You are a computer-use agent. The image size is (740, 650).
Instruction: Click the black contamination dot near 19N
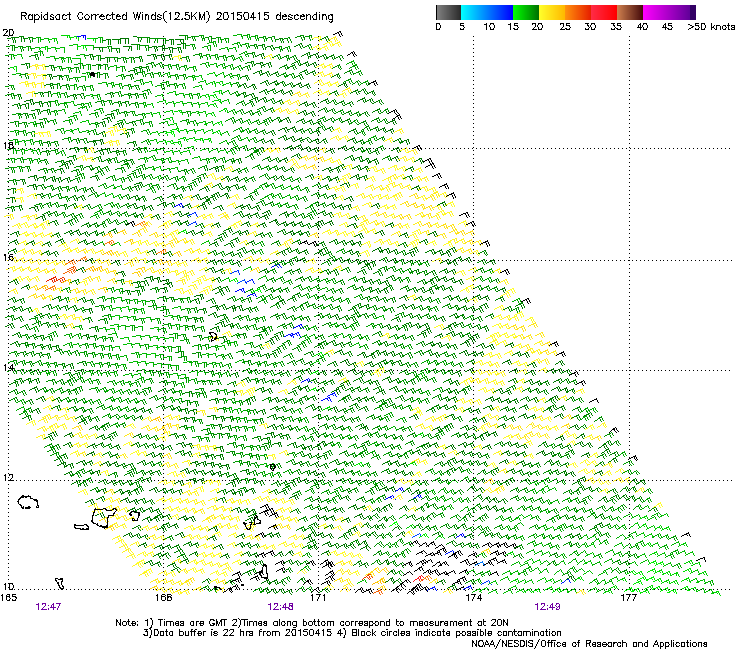pos(92,74)
